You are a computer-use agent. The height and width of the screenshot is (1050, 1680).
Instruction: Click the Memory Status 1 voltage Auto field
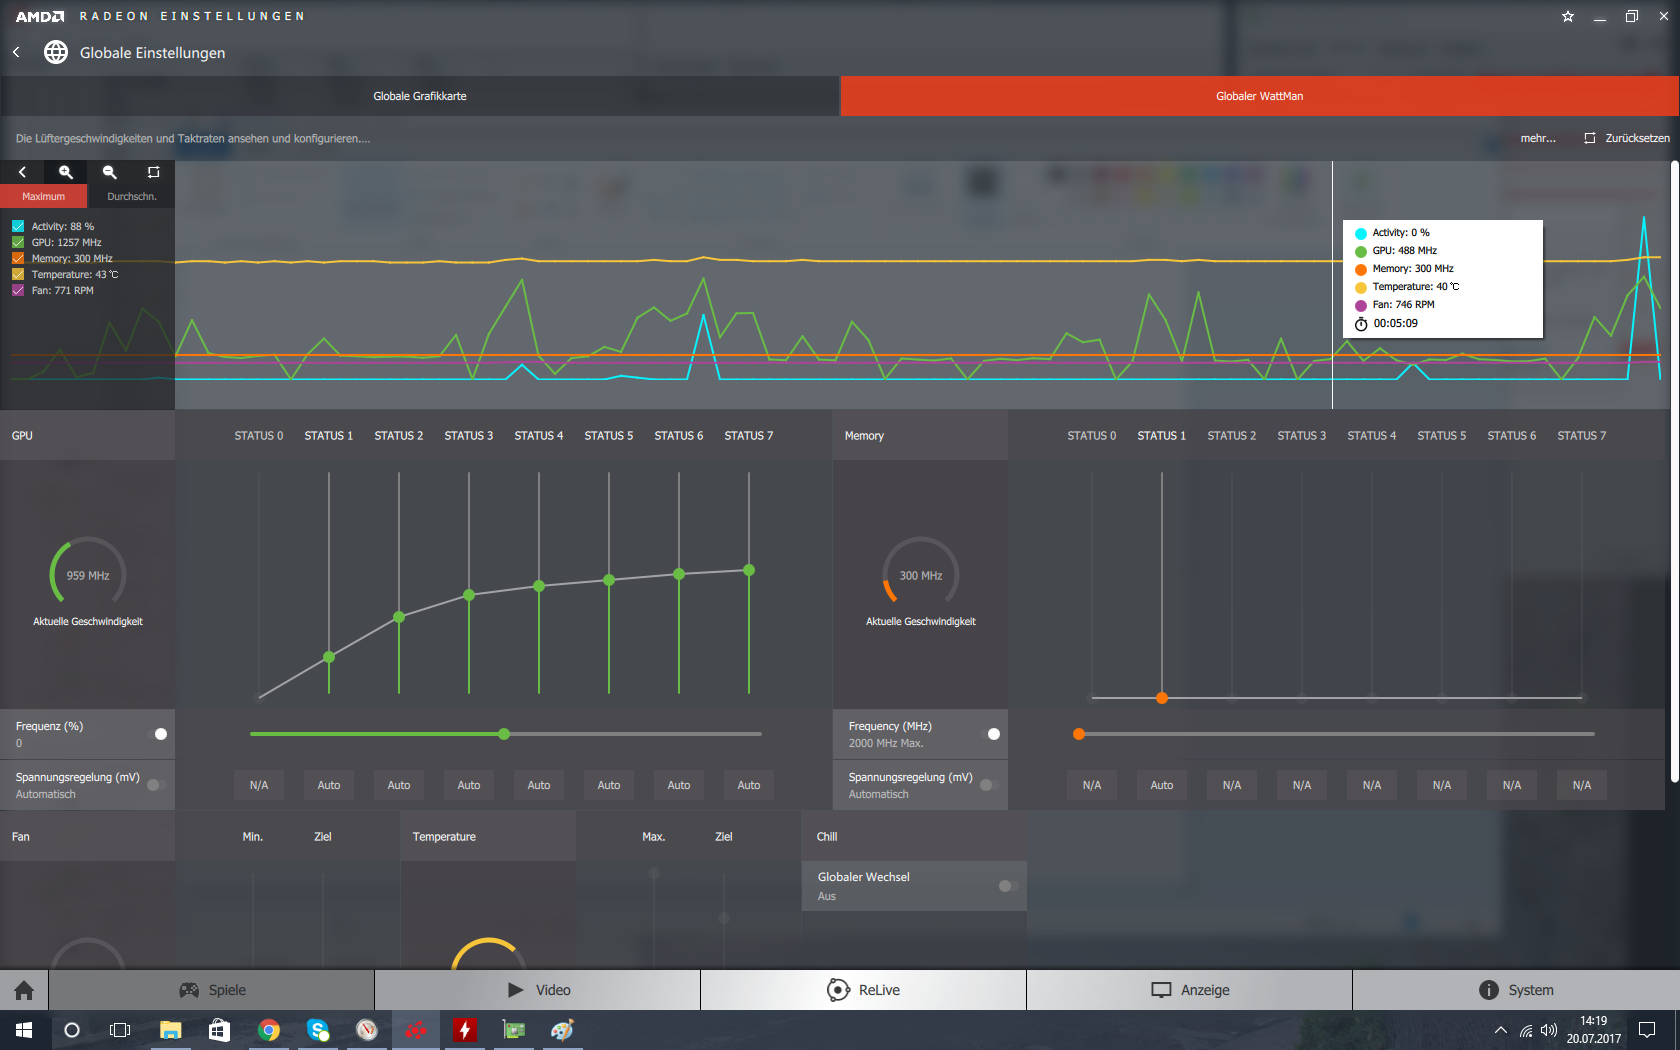coord(1162,785)
